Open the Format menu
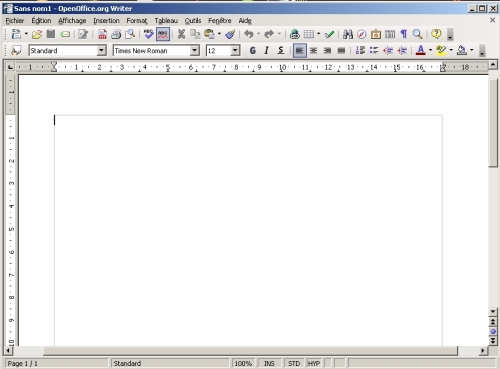500x369 pixels. (x=137, y=21)
